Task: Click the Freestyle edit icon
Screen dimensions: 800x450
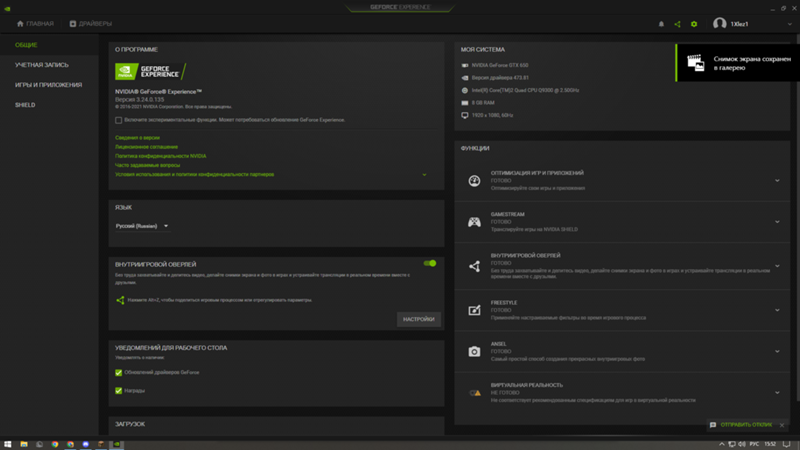Action: pyautogui.click(x=474, y=310)
